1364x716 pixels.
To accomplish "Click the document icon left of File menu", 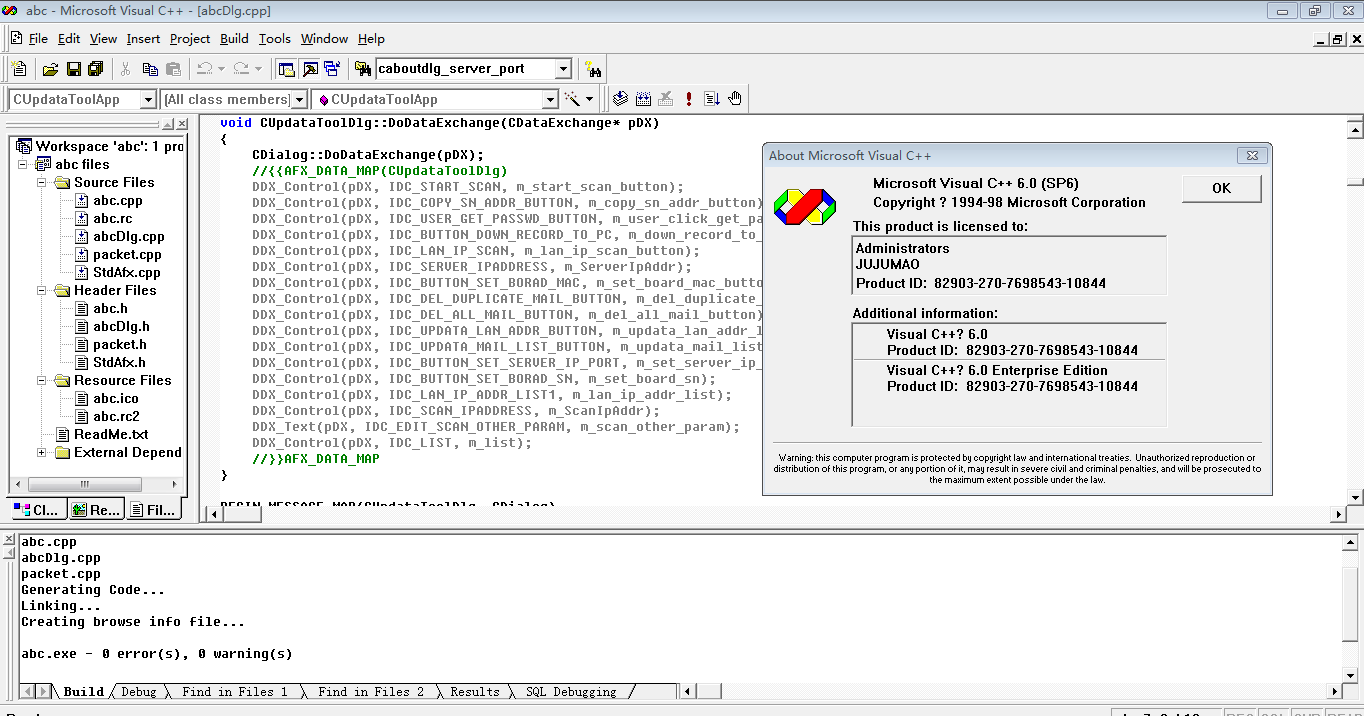I will (17, 39).
